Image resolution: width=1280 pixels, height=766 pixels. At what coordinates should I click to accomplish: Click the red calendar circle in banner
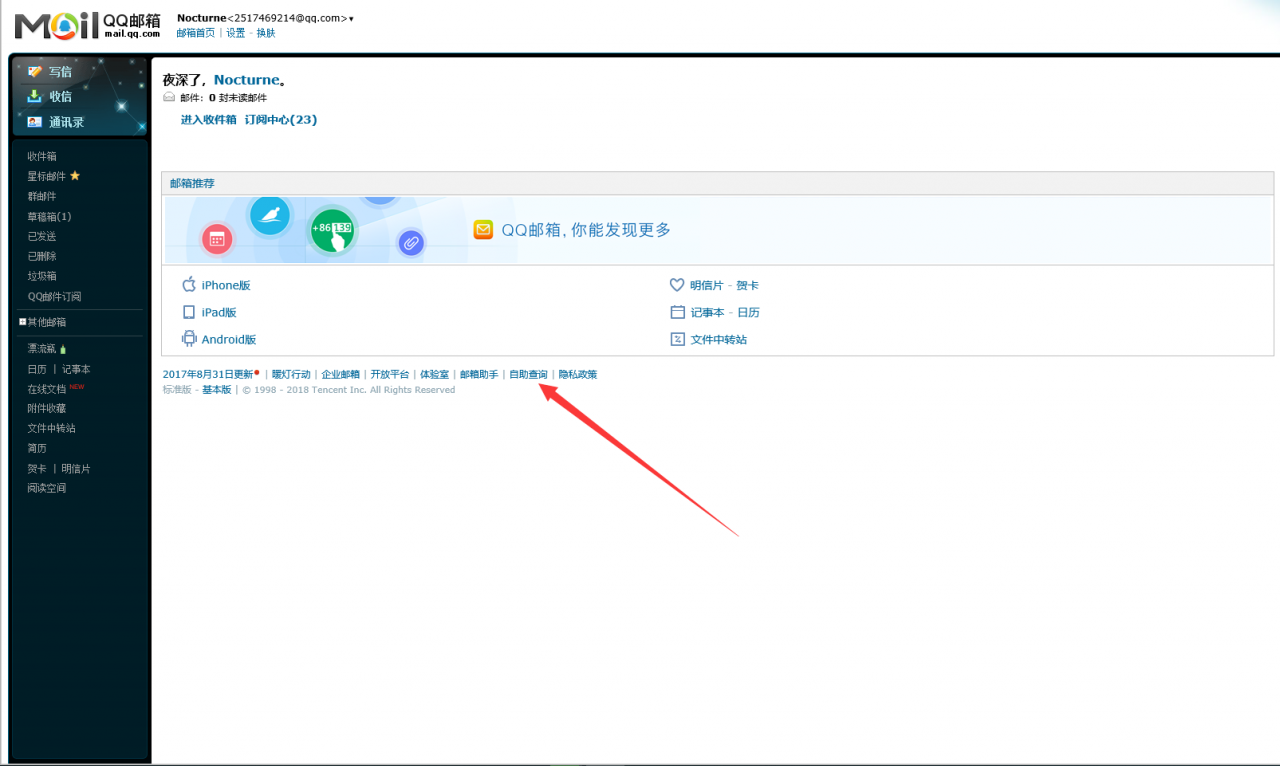(217, 239)
